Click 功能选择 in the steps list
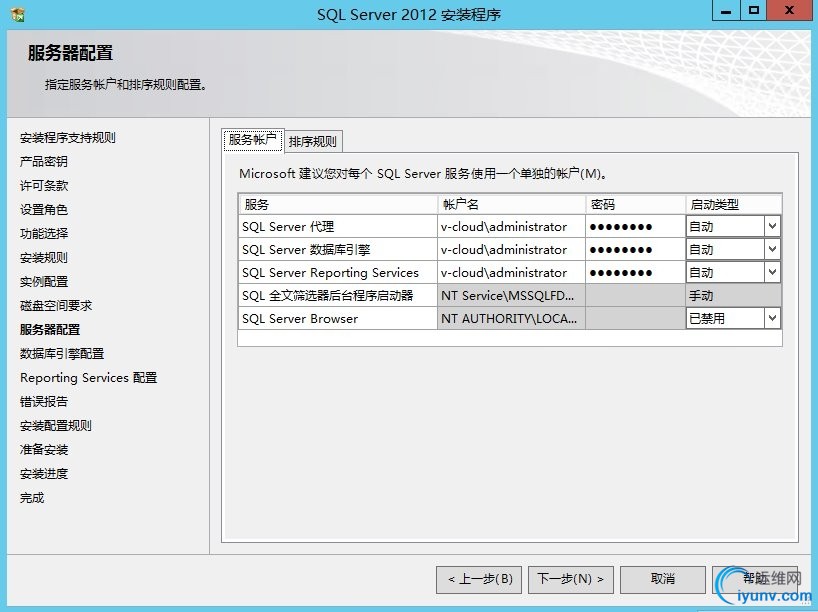Screen dimensions: 818x612 point(44,234)
